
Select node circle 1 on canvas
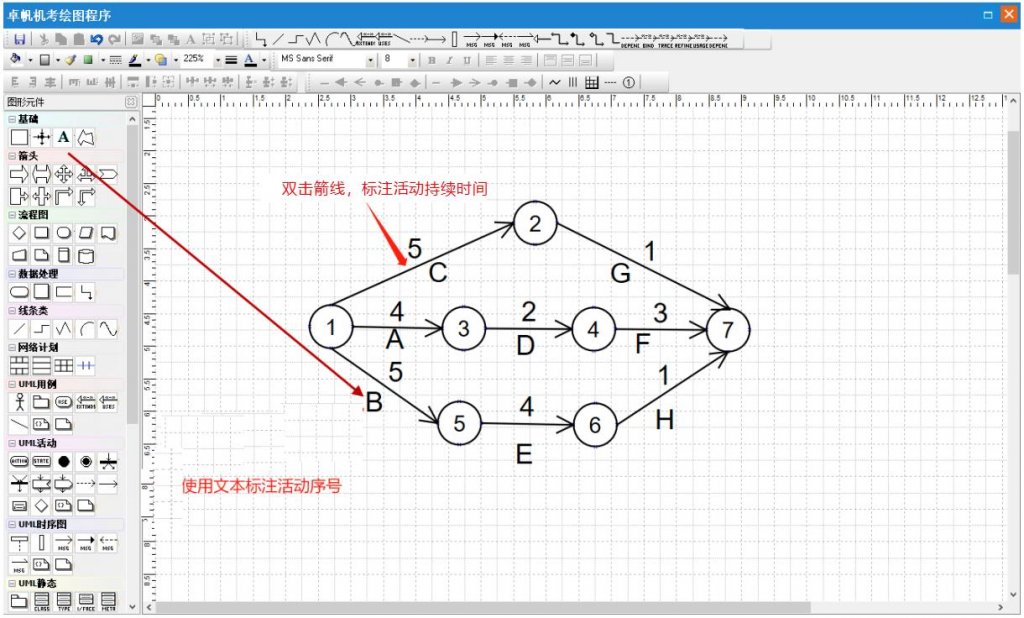(x=331, y=327)
